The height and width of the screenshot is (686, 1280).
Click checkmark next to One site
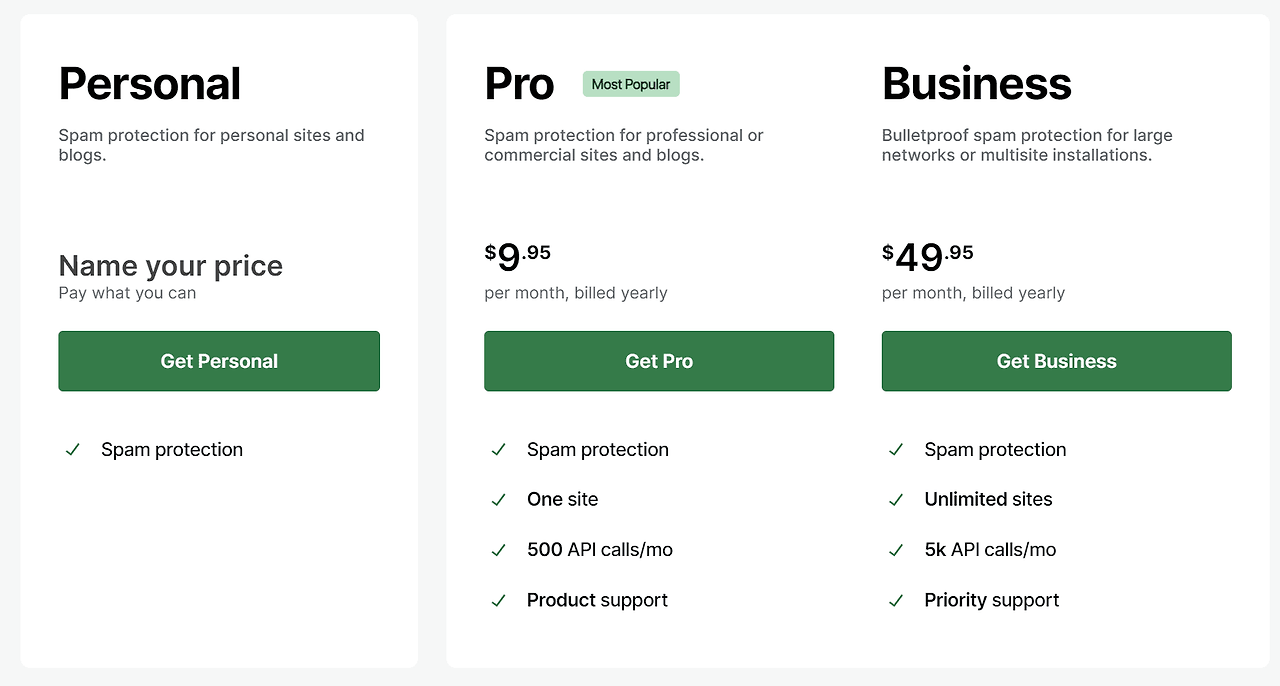499,500
